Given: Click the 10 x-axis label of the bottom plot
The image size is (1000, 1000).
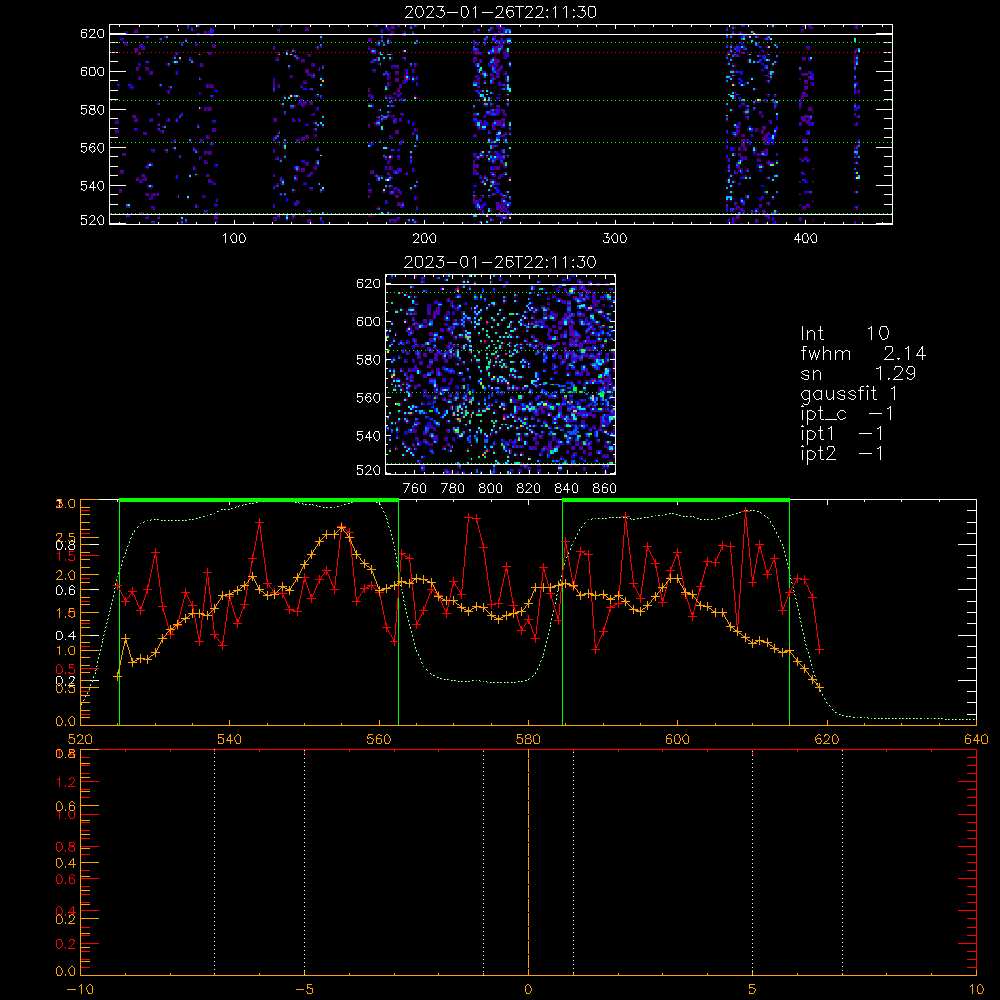Looking at the screenshot, I should pos(976,989).
